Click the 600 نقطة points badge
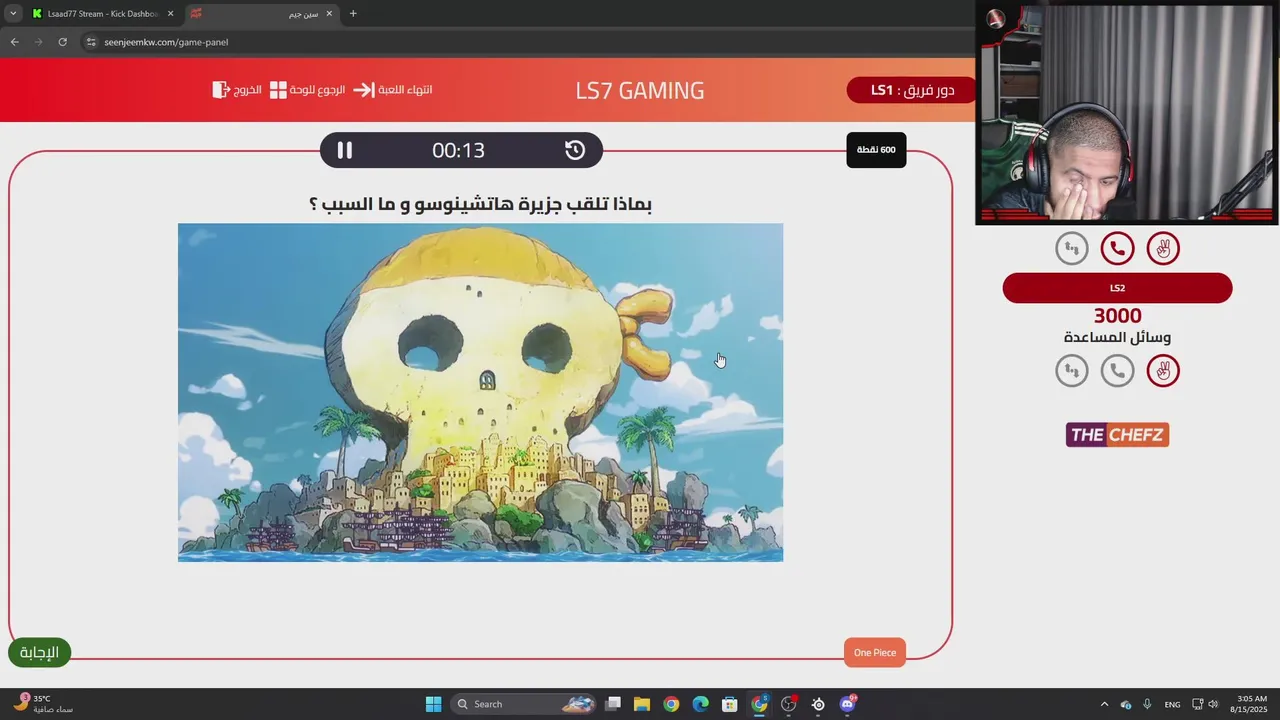The image size is (1280, 720). (x=876, y=150)
